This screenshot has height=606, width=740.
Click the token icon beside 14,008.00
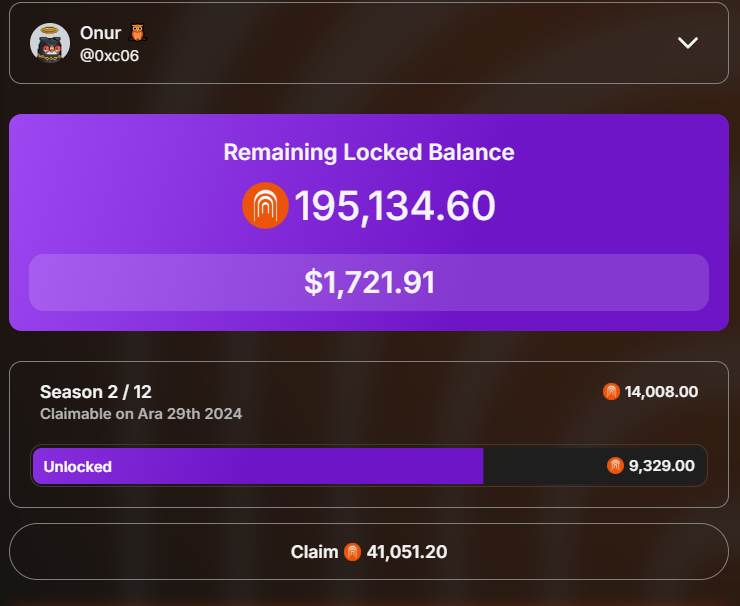pyautogui.click(x=611, y=392)
